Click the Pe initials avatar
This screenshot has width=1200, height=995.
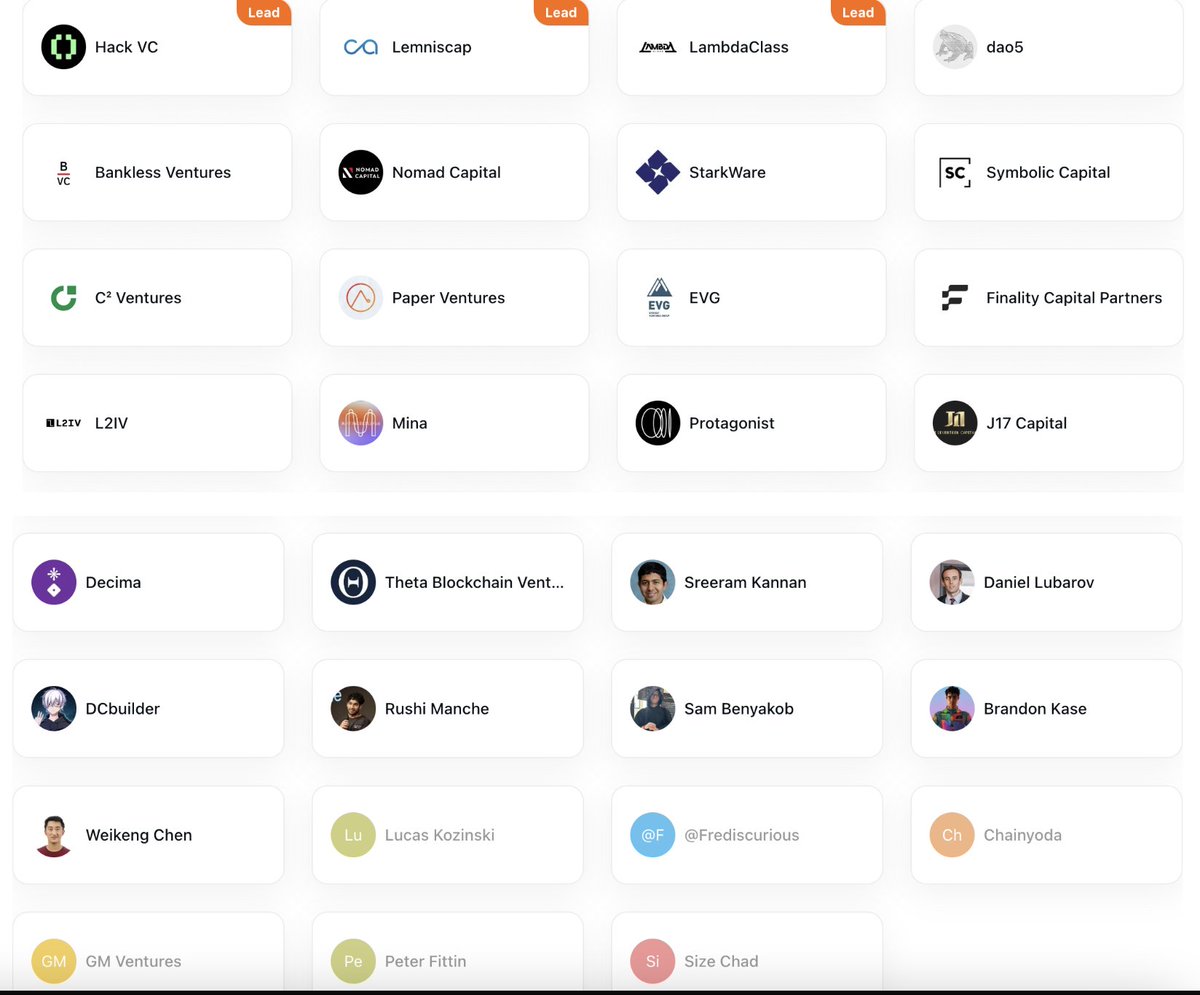point(353,961)
